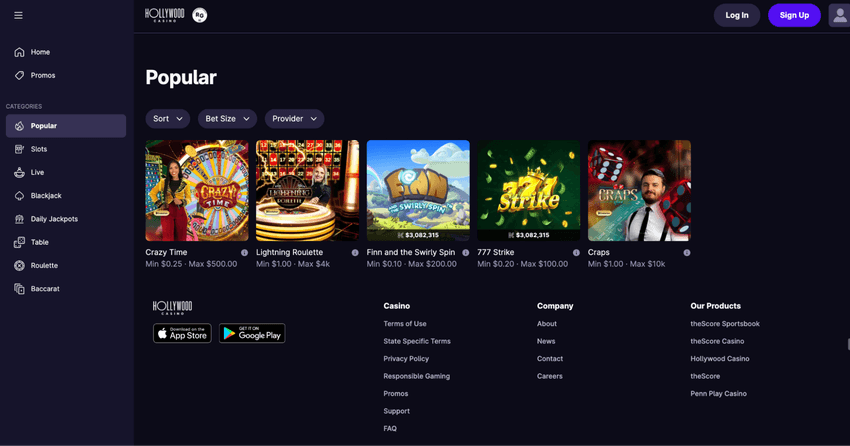850x446 pixels.
Task: Click the Table cards icon
Action: pos(20,242)
